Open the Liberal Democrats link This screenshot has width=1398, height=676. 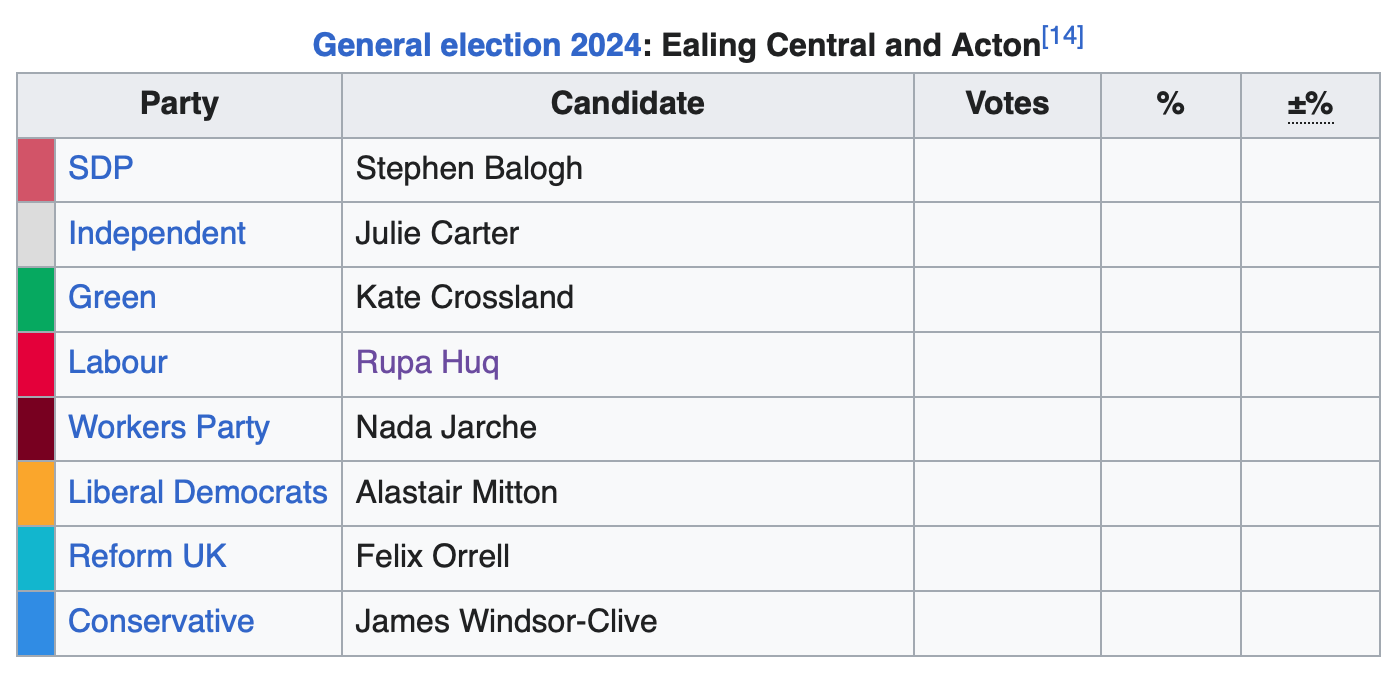(198, 492)
